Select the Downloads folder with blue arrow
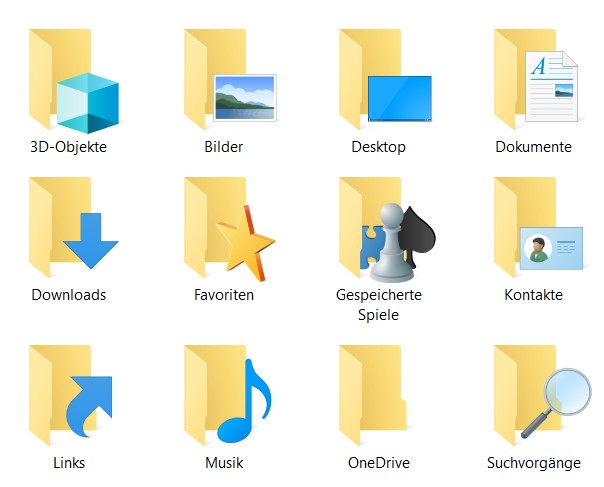This screenshot has width=604, height=487. tap(72, 228)
